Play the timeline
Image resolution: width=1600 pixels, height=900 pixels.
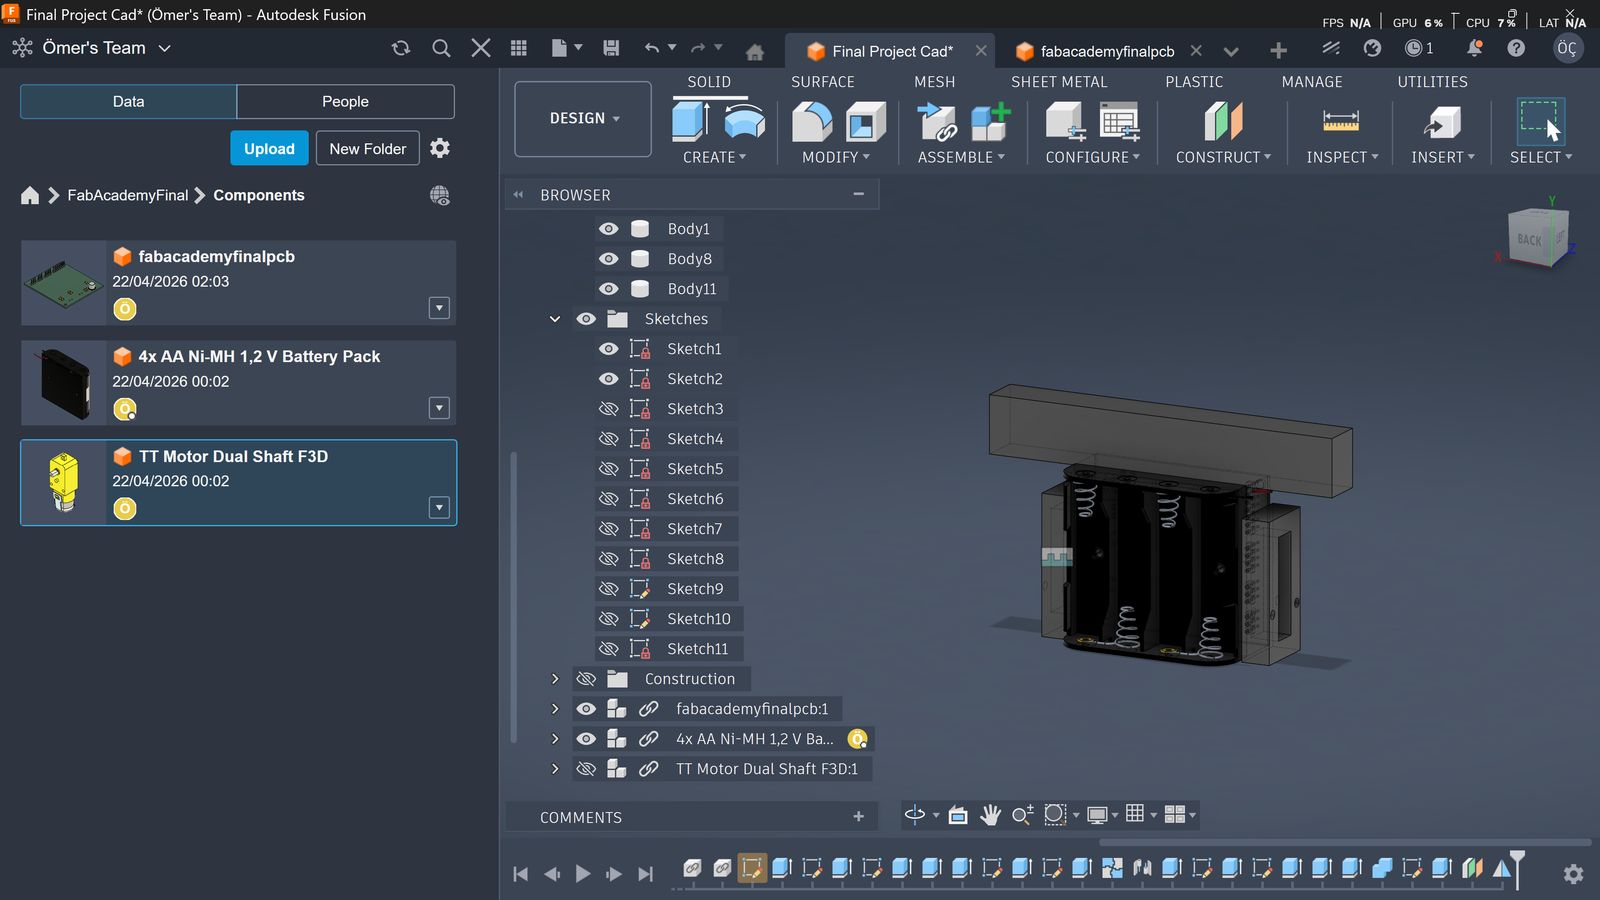pos(583,874)
